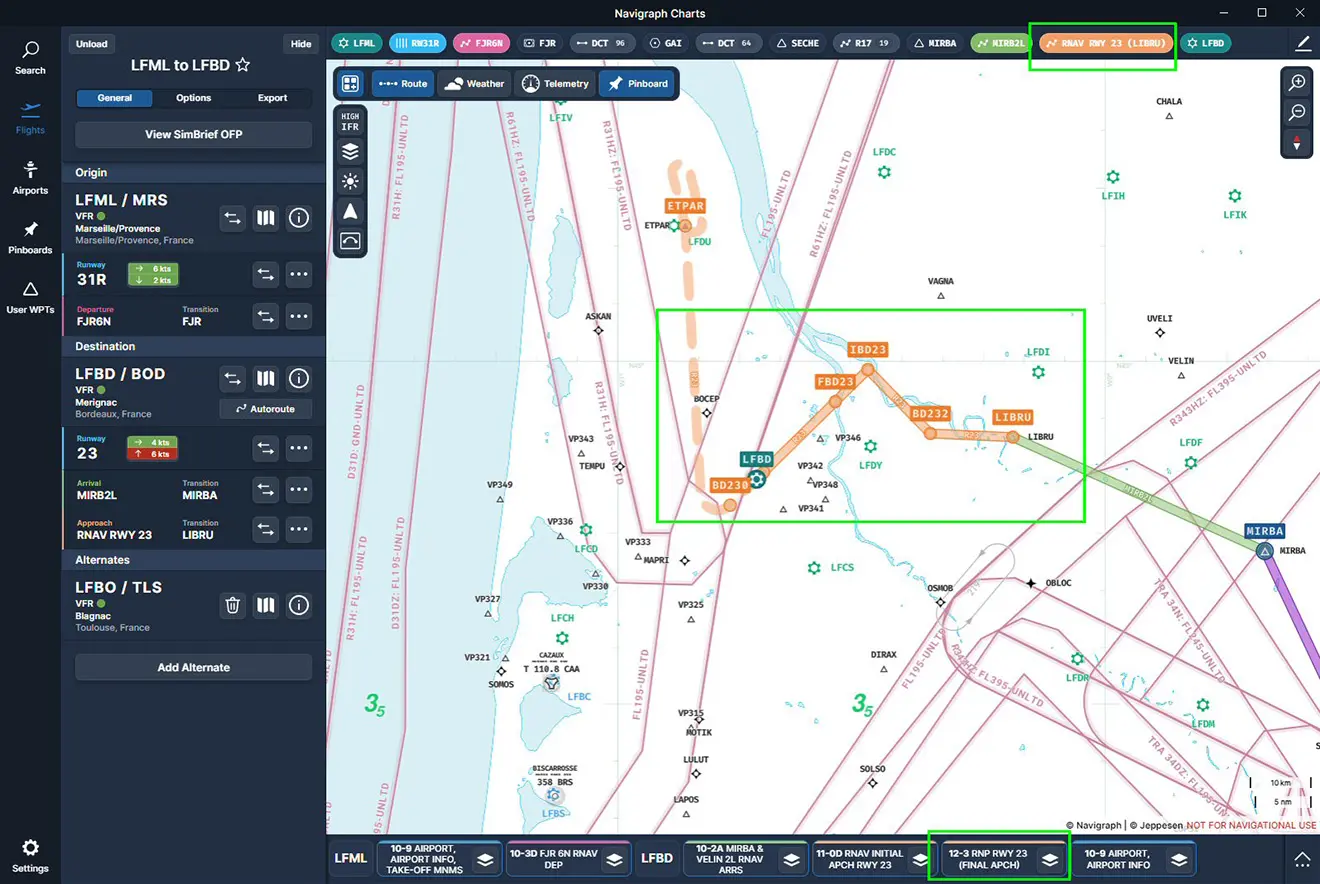1320x884 pixels.
Task: Click the LIBRU waypoint label on map
Action: click(x=1012, y=417)
